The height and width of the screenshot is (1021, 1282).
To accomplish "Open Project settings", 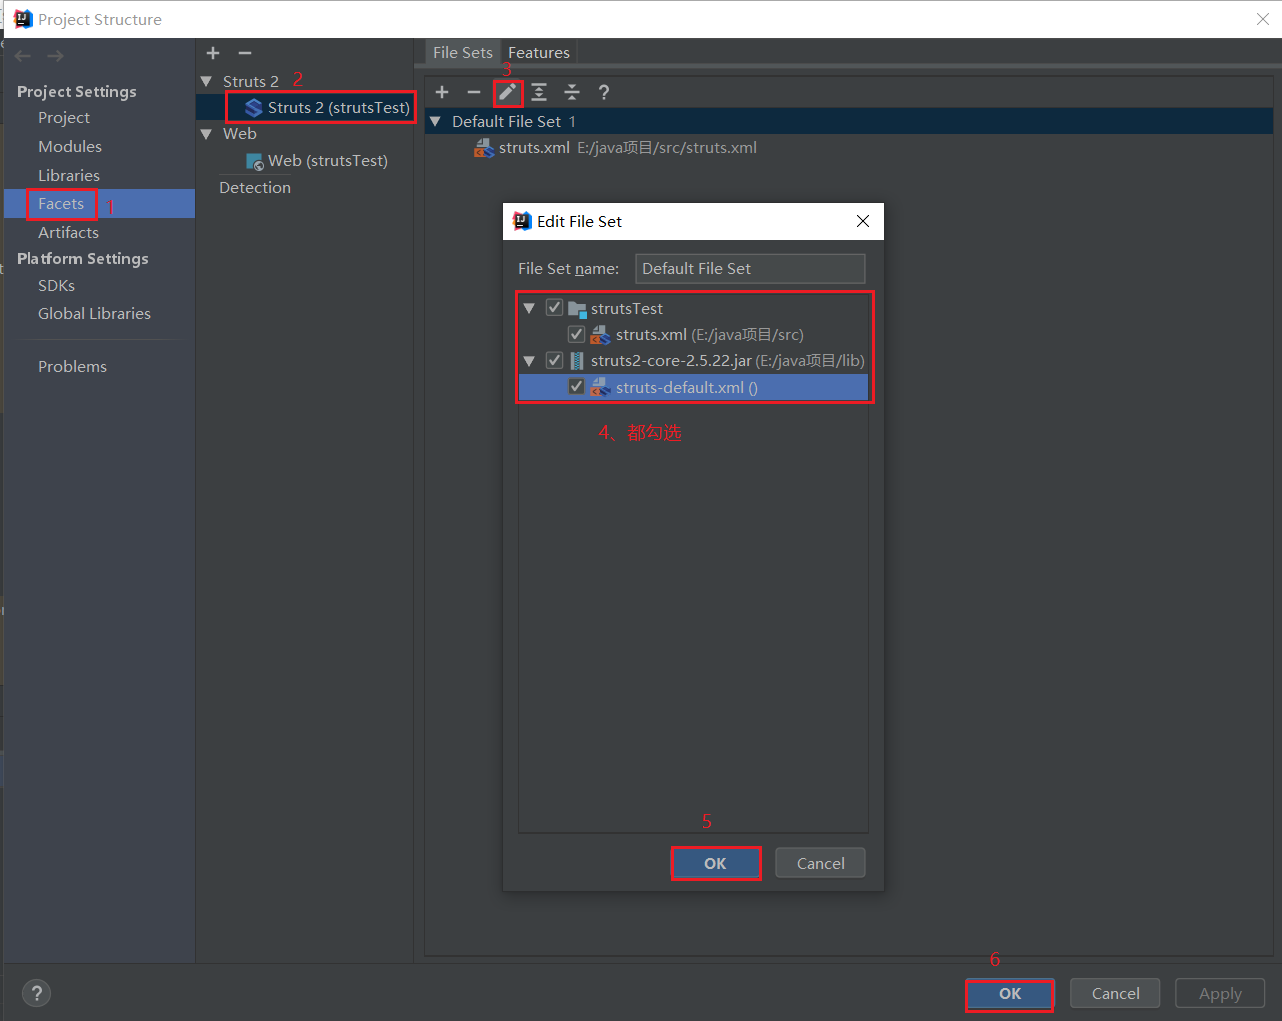I will click(x=64, y=117).
